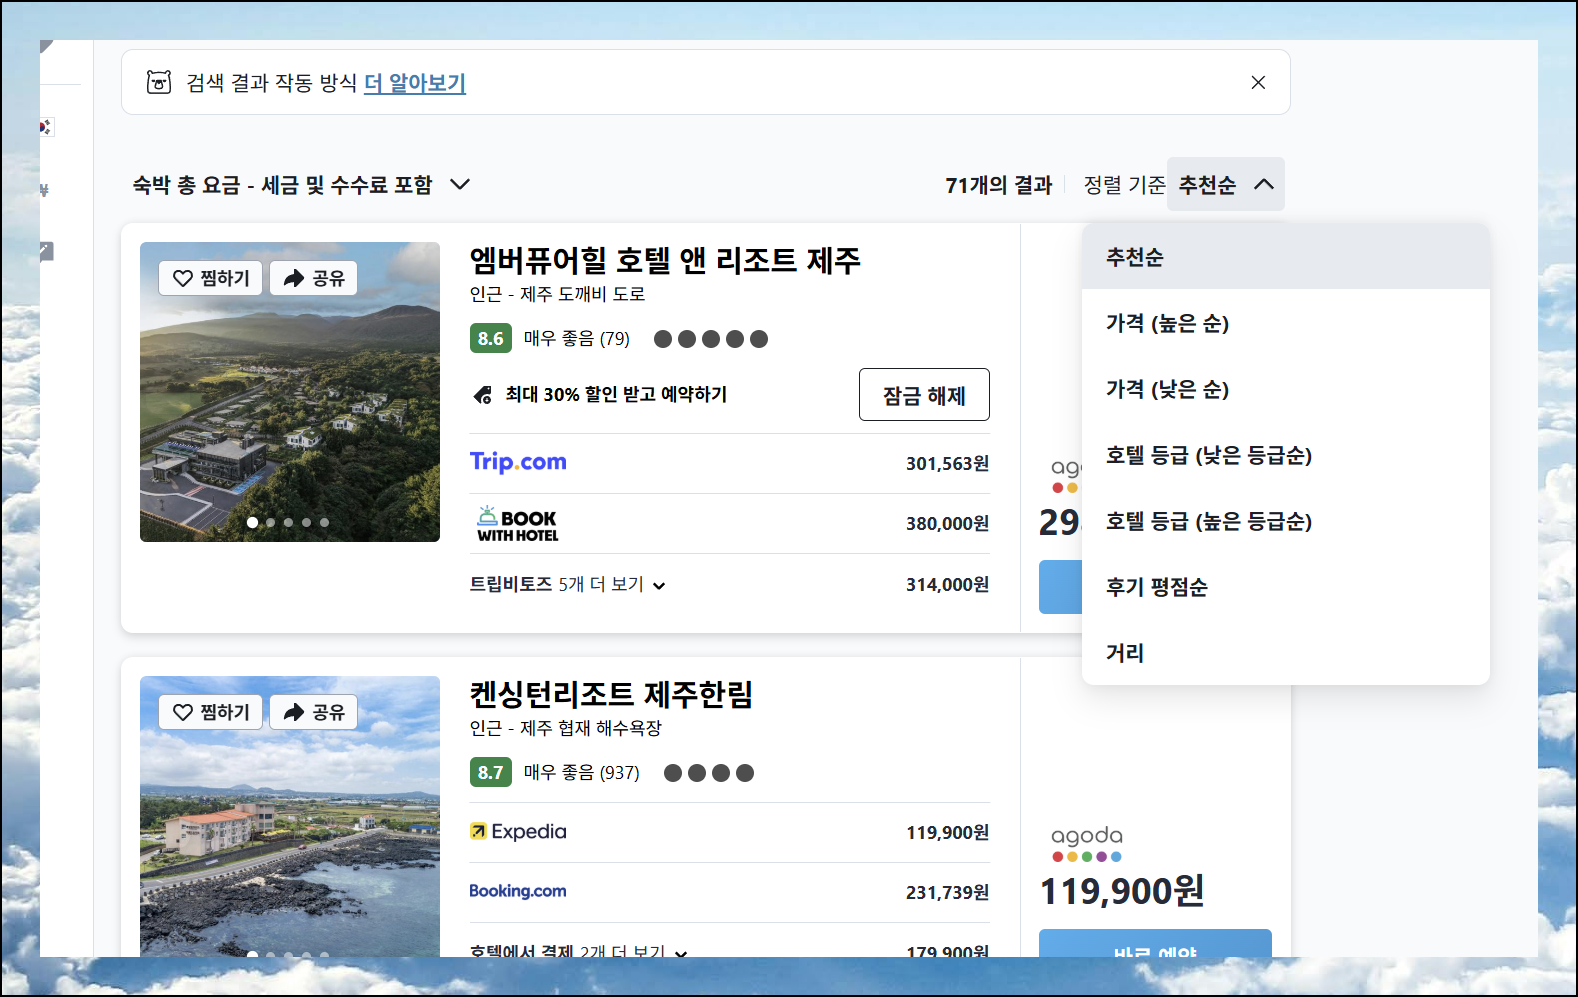This screenshot has width=1578, height=997.
Task: Select 추천순 sort option
Action: (x=1286, y=257)
